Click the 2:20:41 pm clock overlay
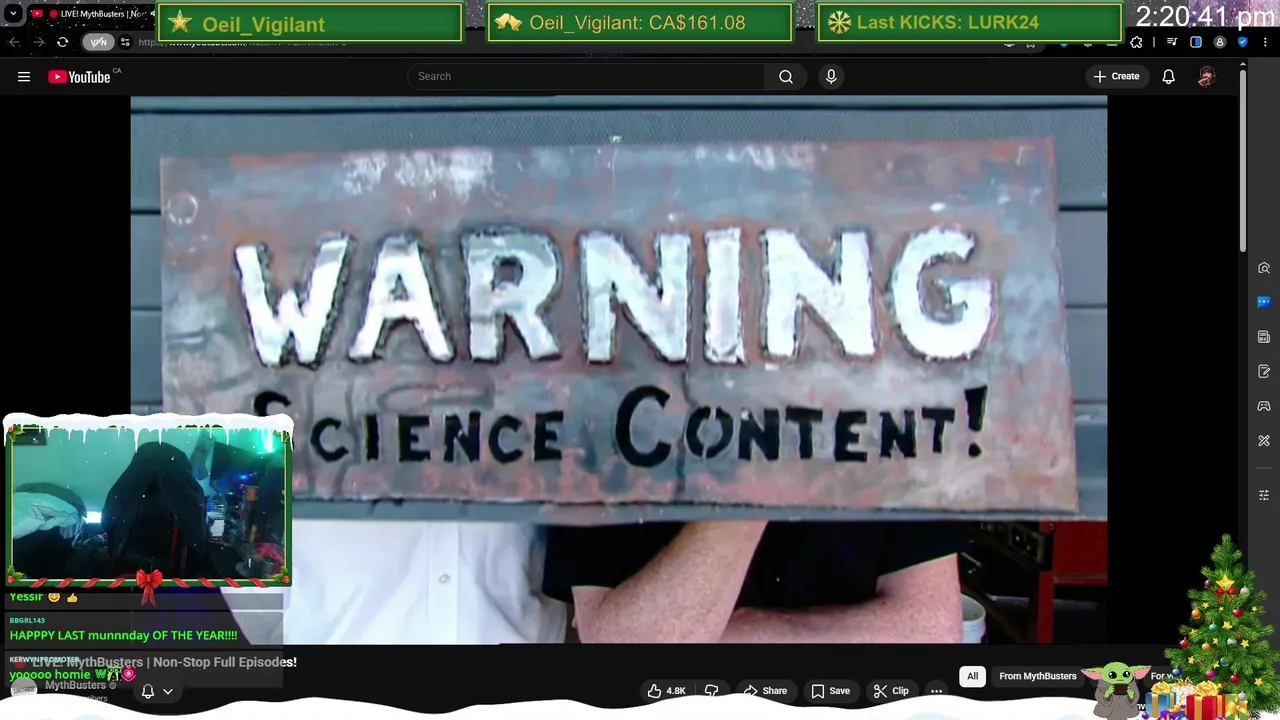The height and width of the screenshot is (720, 1280). [1204, 16]
